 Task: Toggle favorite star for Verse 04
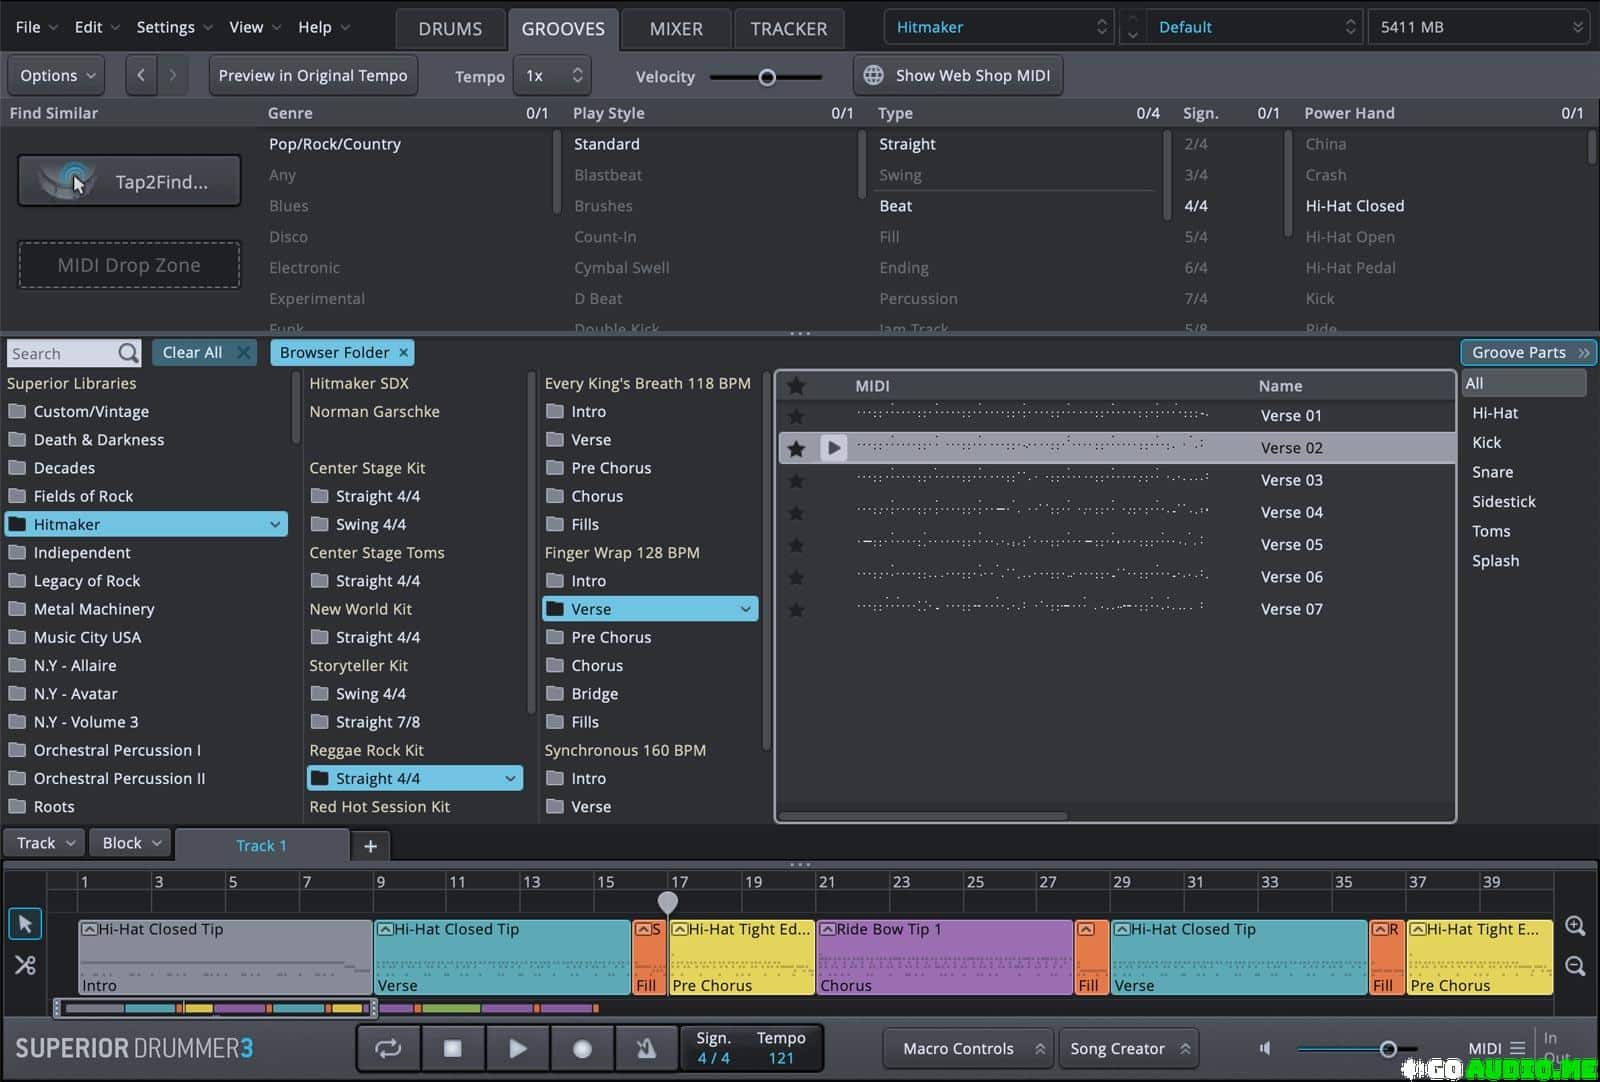coord(796,513)
